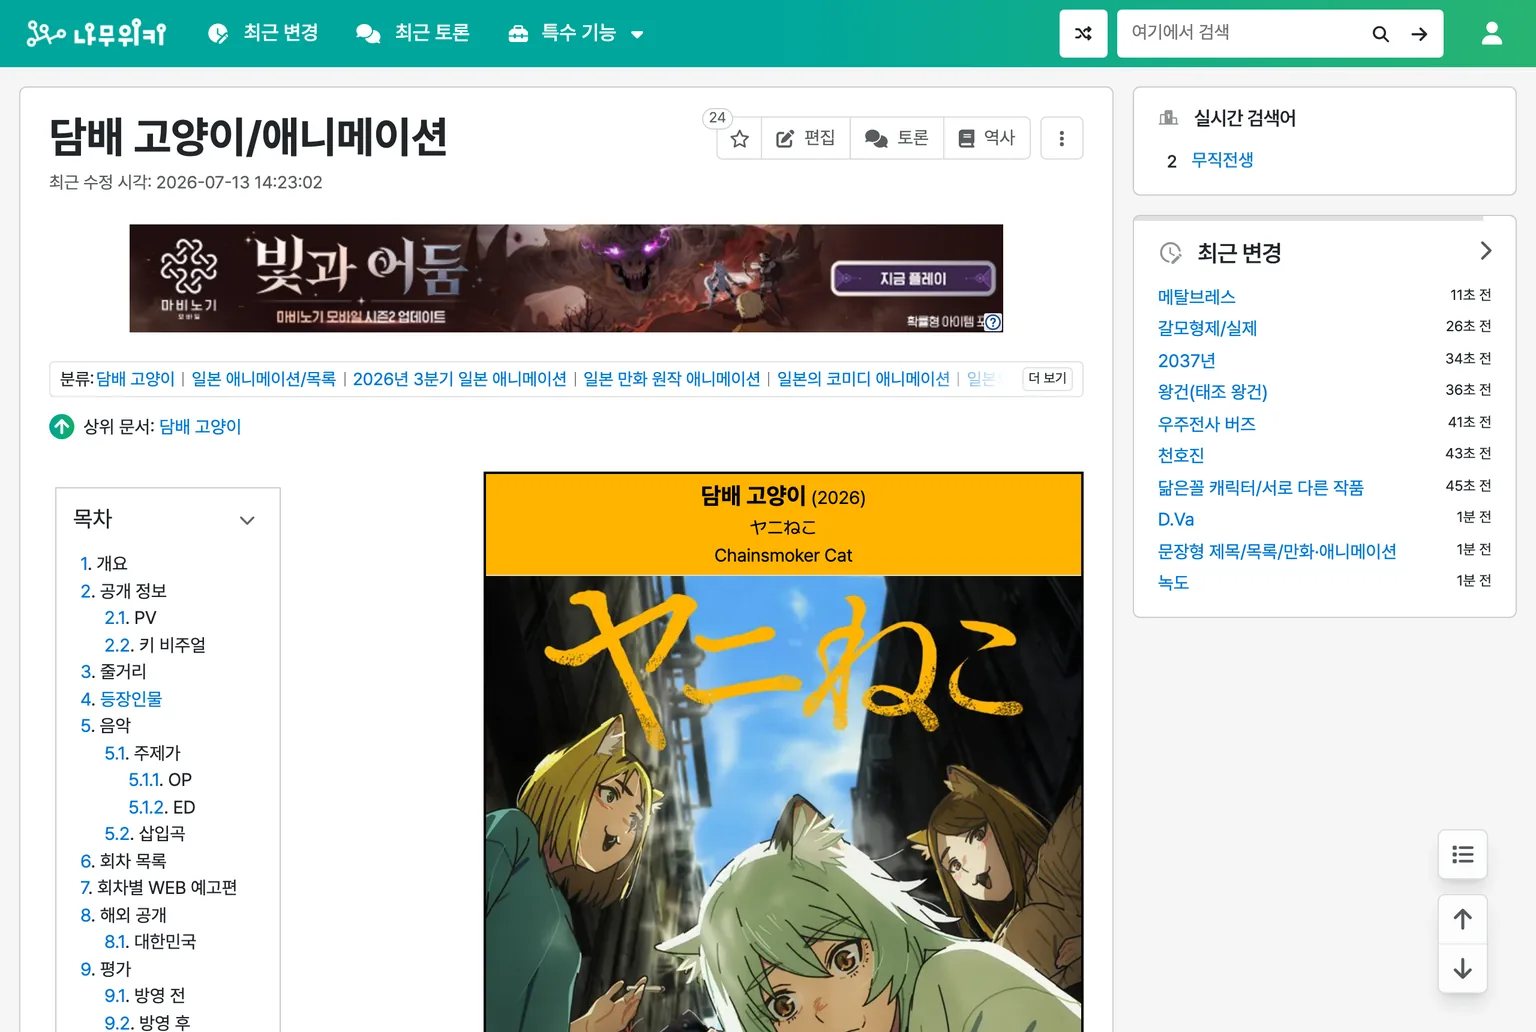Click the 빛과 어둠 Mabinogi ad banner
This screenshot has height=1032, width=1536.
(566, 278)
